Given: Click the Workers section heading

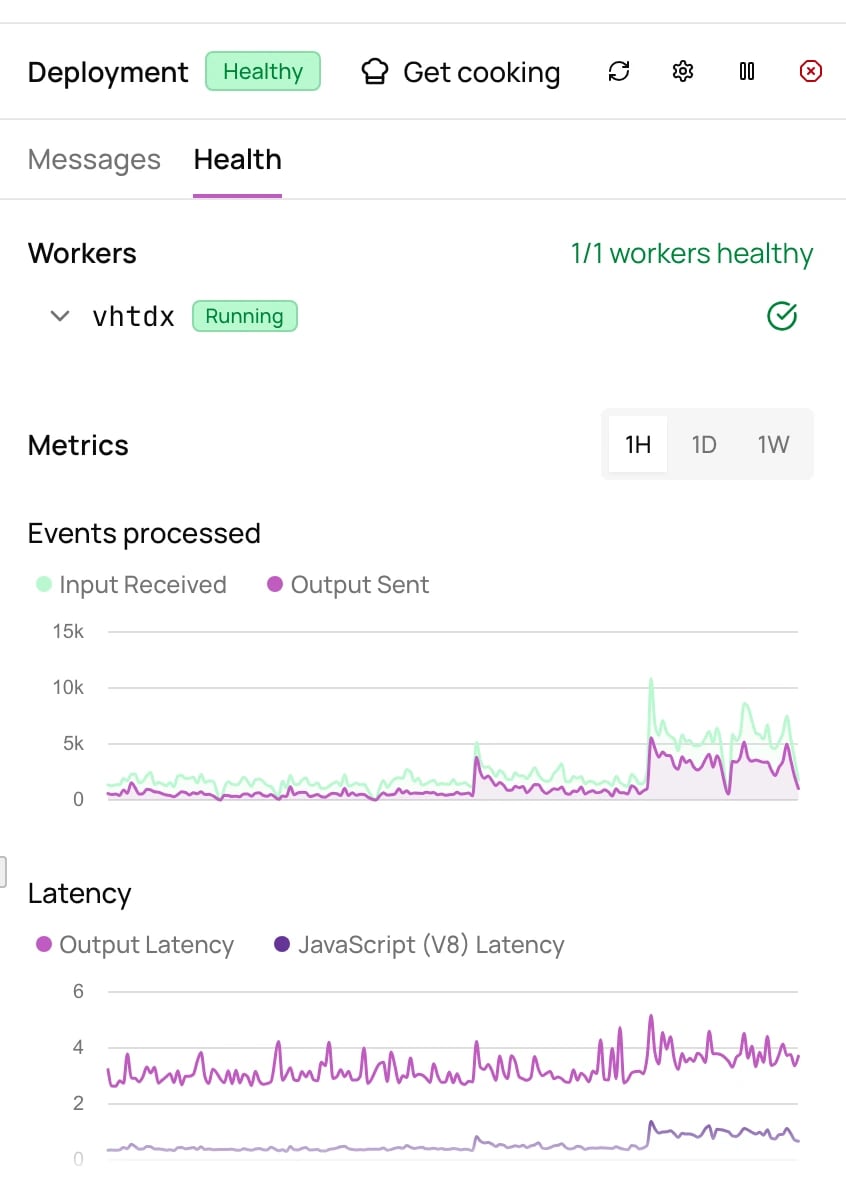Looking at the screenshot, I should 82,254.
